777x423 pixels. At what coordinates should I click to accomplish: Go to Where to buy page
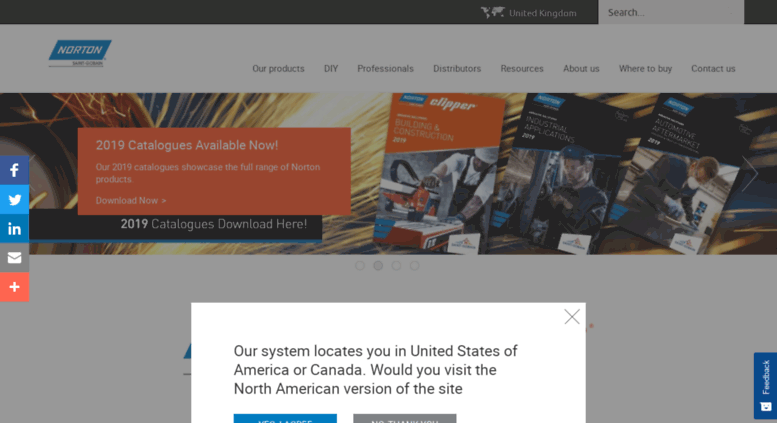(645, 69)
